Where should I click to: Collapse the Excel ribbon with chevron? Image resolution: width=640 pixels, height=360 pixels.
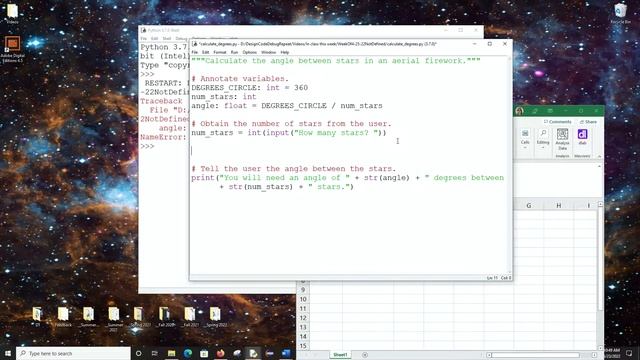(x=599, y=156)
